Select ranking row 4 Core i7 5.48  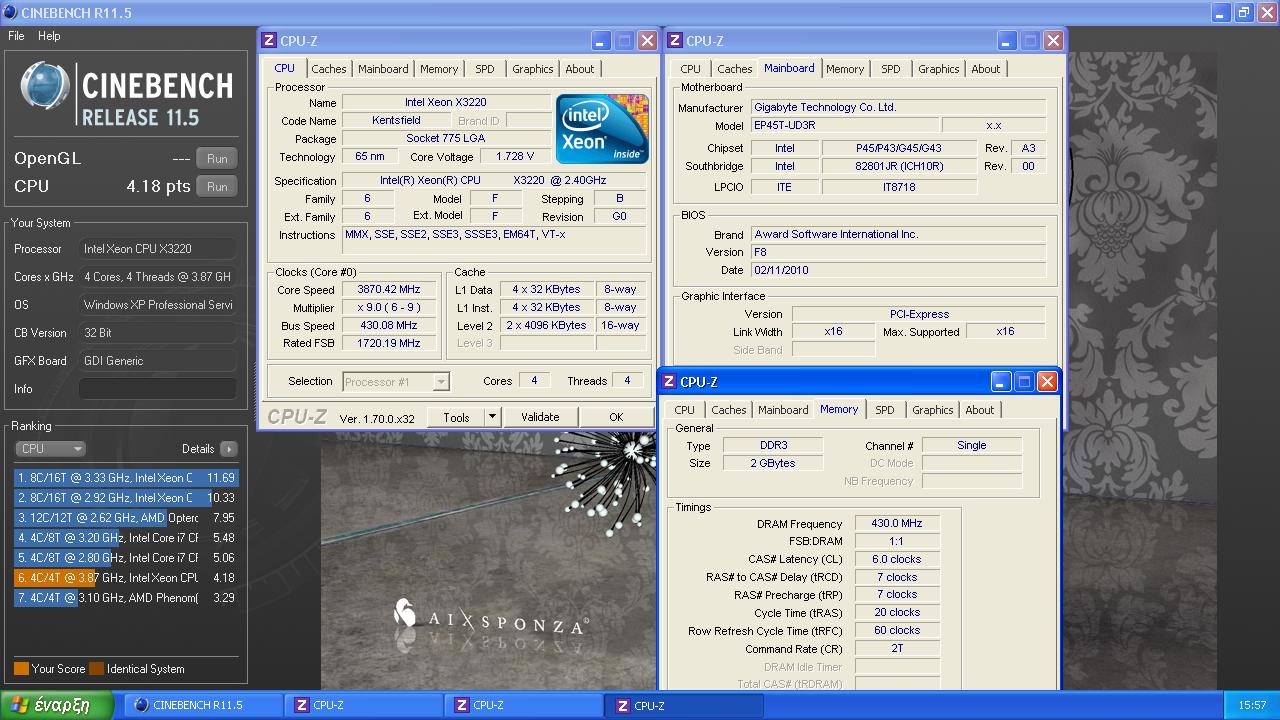[x=126, y=538]
